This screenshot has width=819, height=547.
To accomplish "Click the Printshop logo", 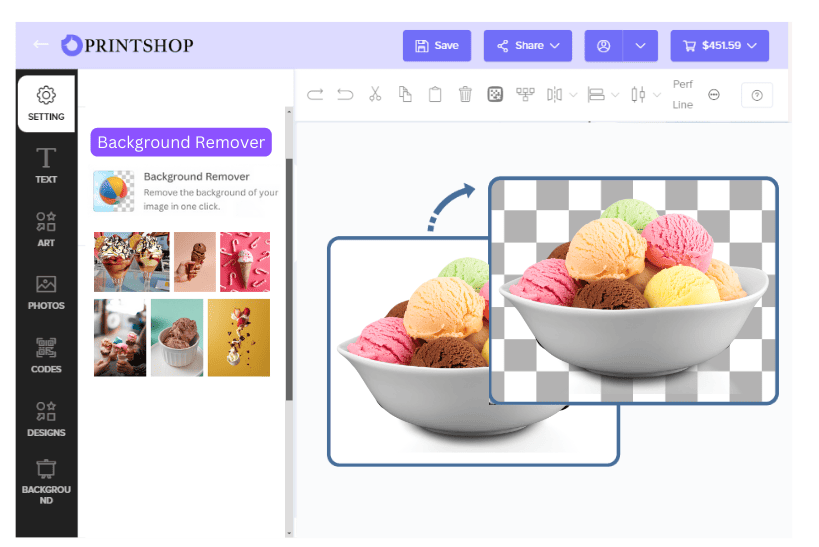I will [127, 45].
